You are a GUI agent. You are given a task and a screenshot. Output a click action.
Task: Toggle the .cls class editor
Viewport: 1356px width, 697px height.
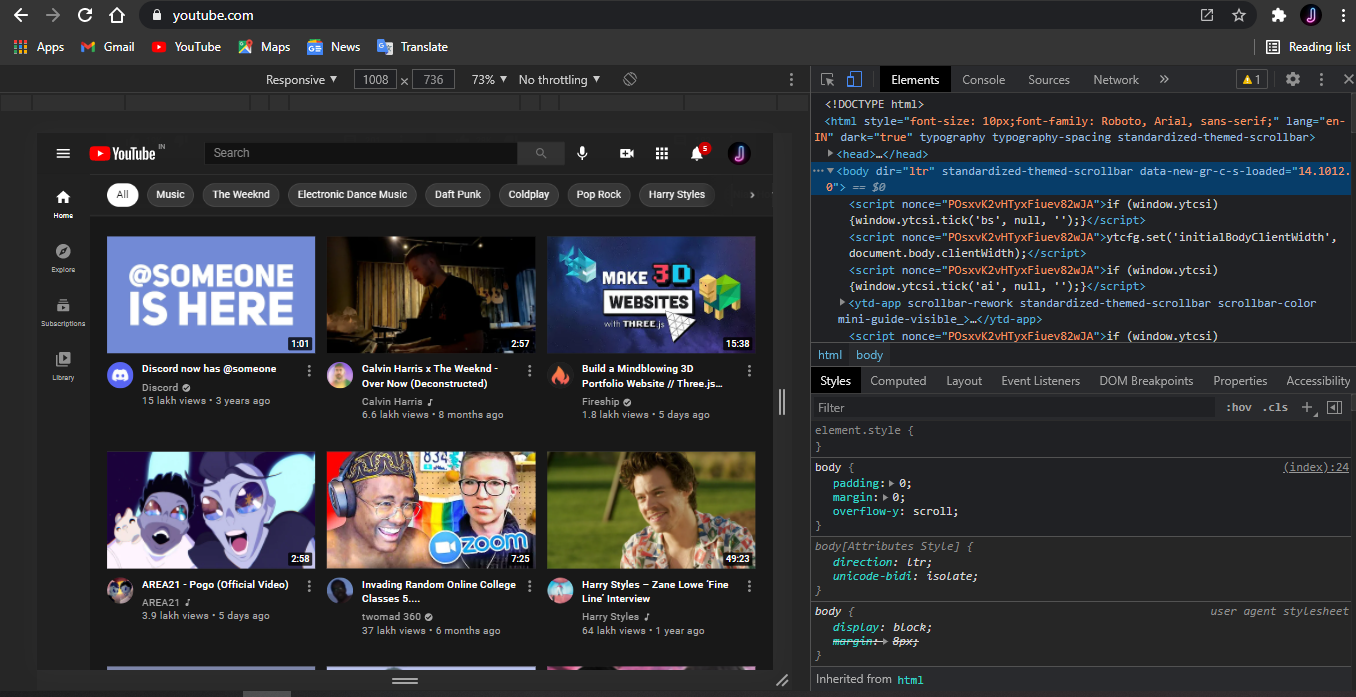point(1275,407)
